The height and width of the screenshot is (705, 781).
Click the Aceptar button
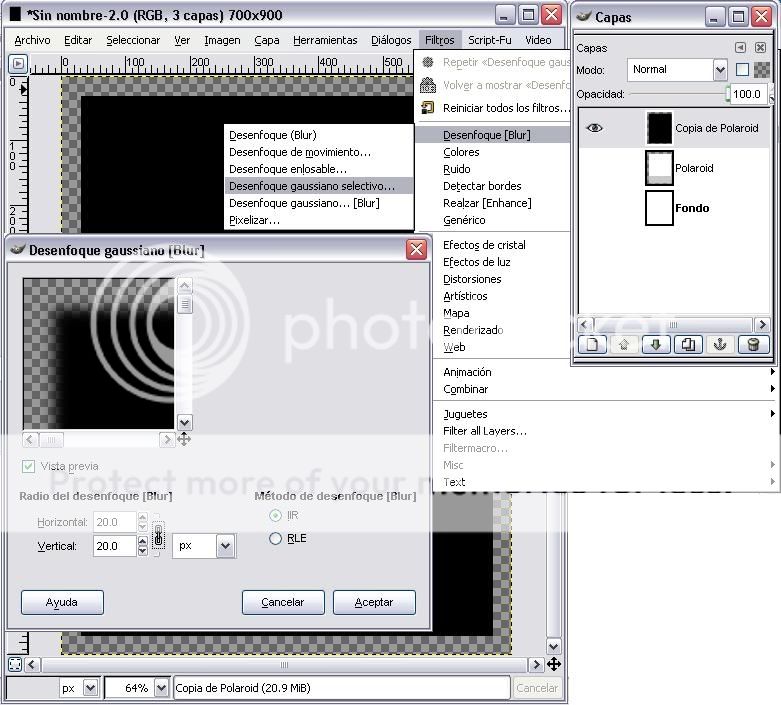pyautogui.click(x=374, y=602)
